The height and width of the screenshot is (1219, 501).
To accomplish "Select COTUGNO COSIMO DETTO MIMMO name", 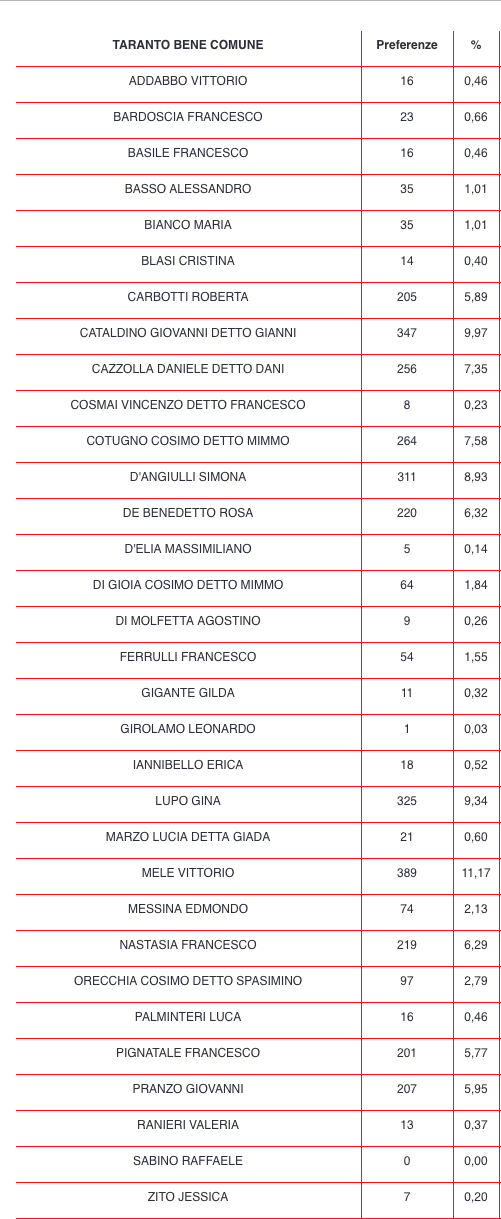I will (x=188, y=441).
